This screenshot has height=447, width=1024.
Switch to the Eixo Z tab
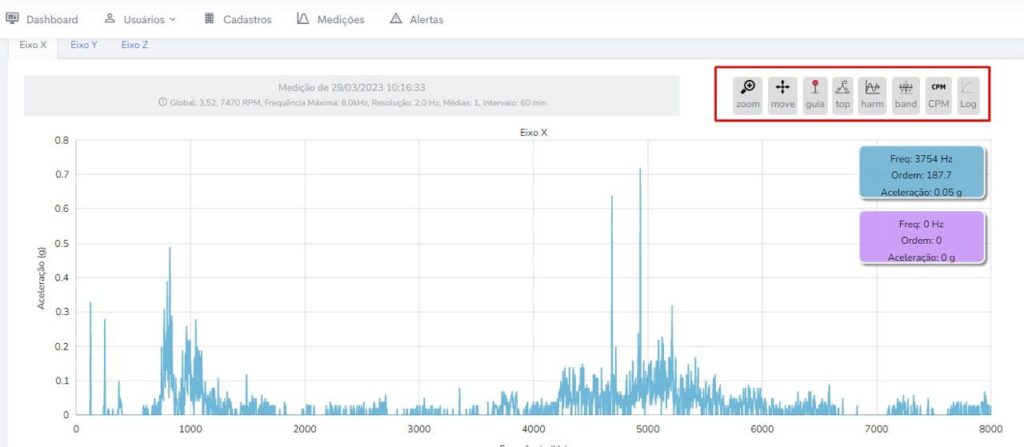[x=135, y=45]
